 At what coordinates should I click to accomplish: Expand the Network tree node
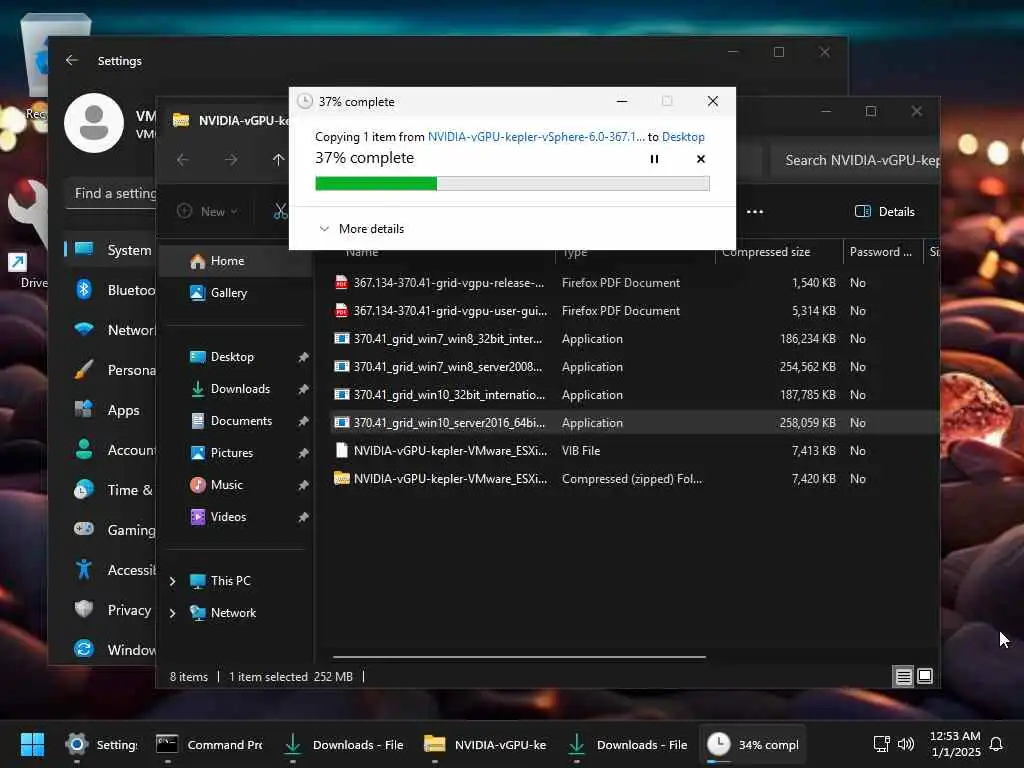coord(172,613)
